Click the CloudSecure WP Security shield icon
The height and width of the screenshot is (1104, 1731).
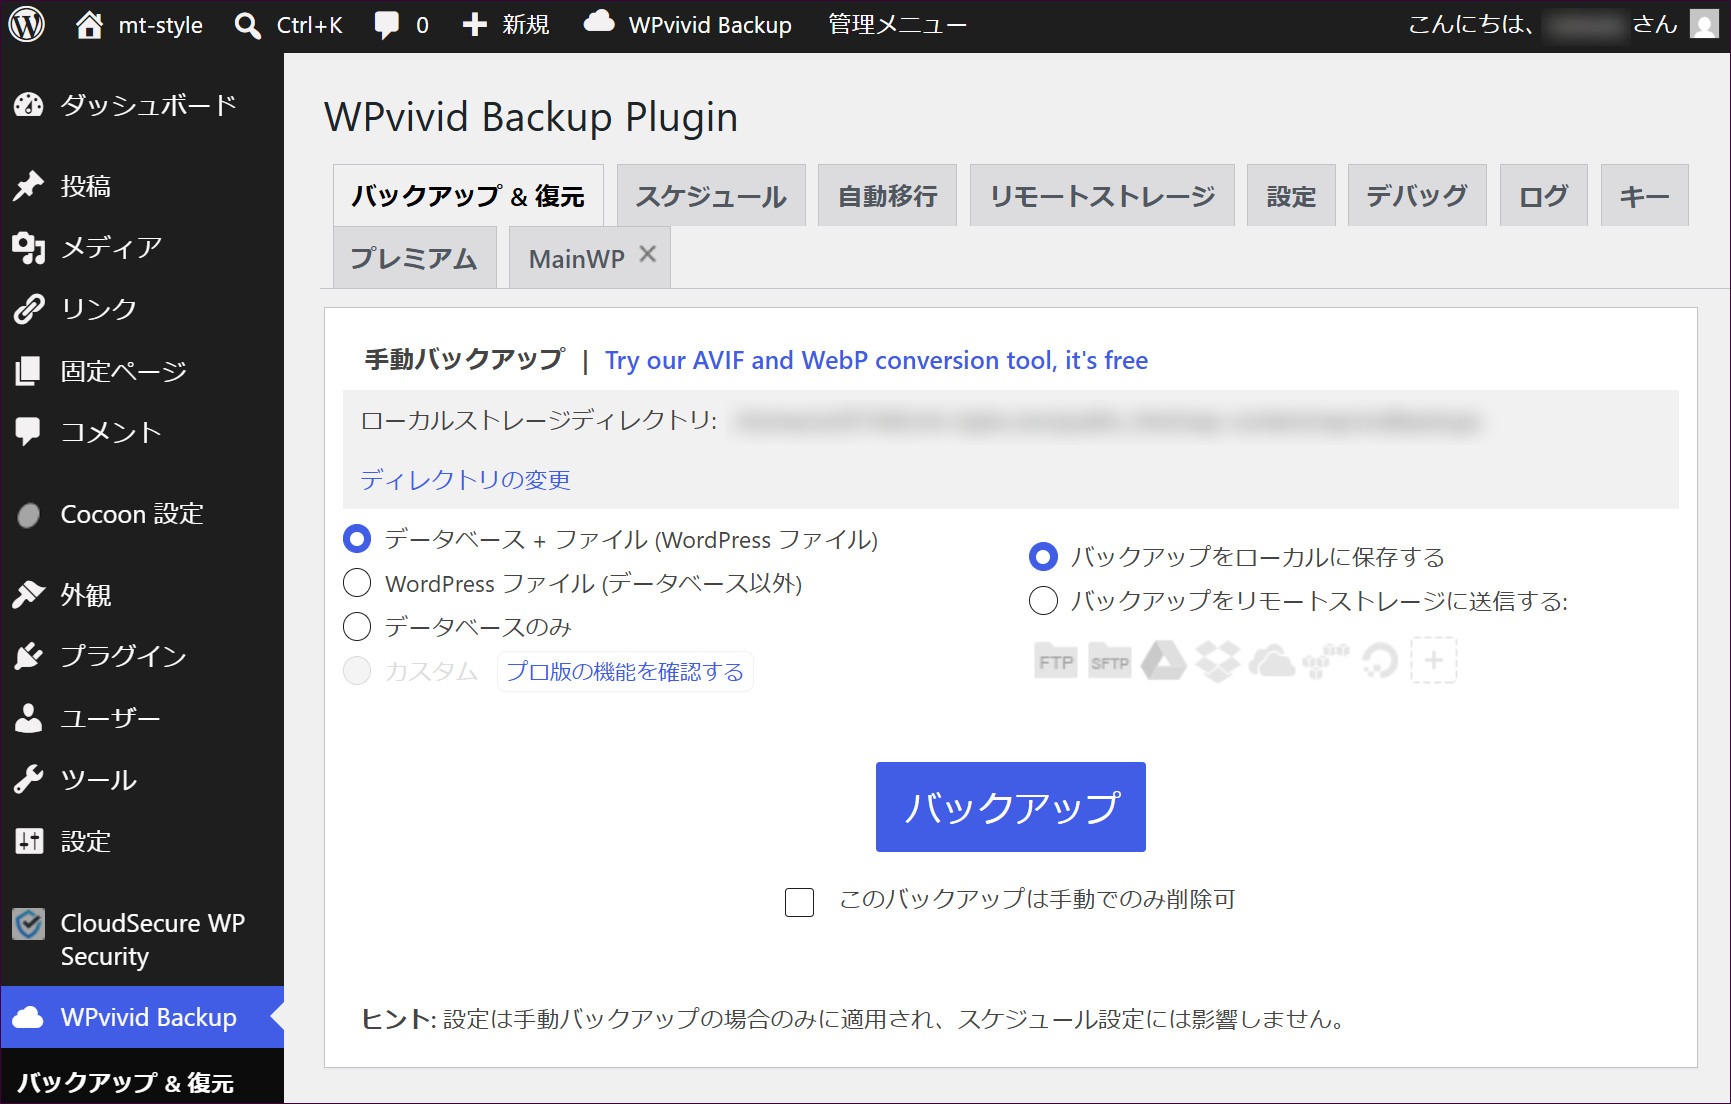click(28, 924)
